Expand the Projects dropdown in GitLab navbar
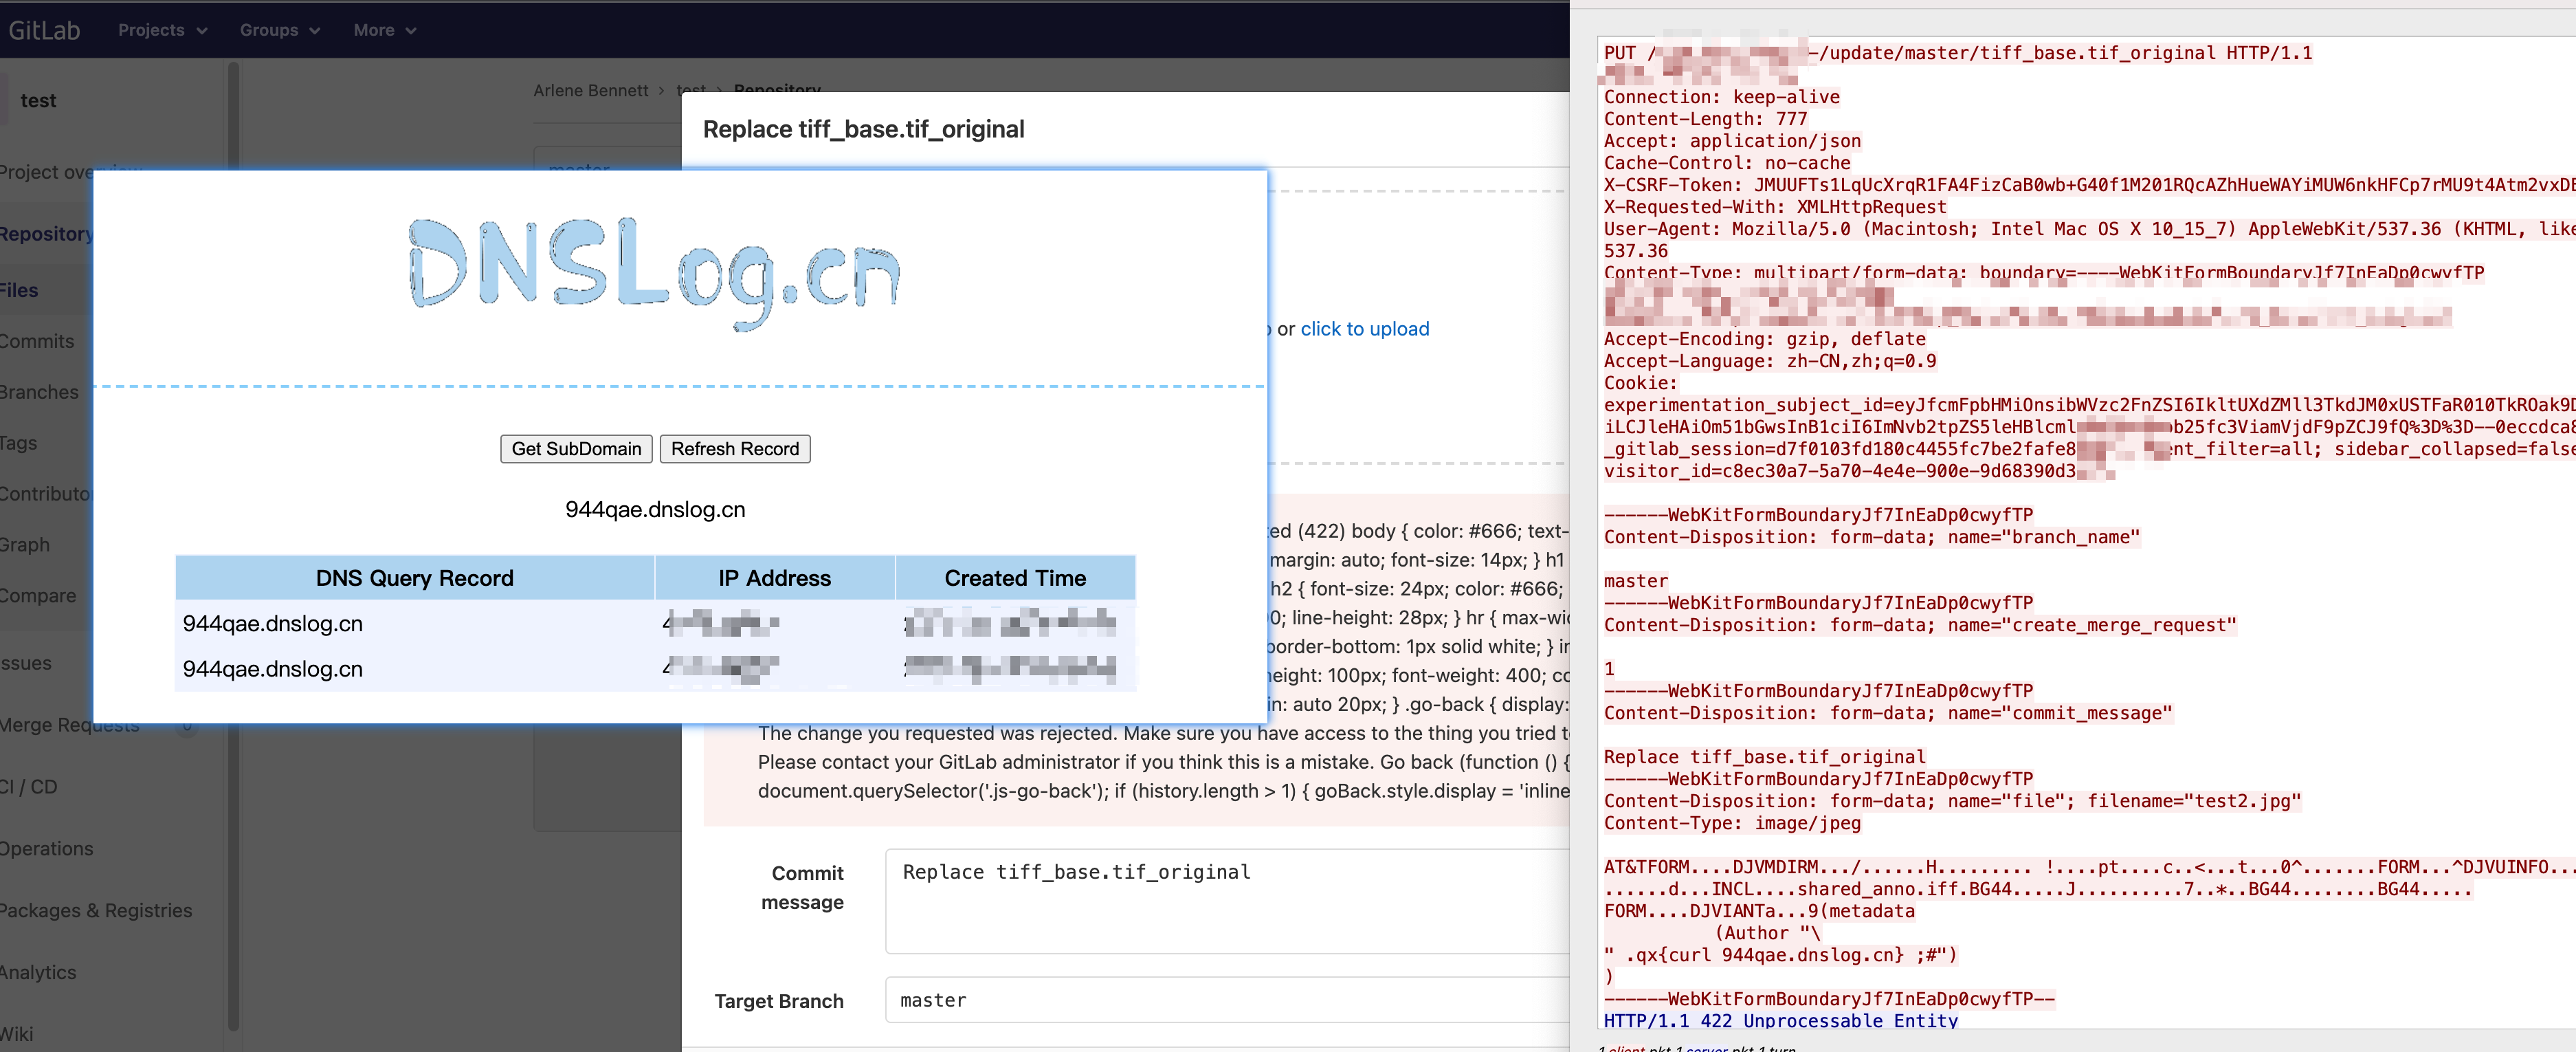This screenshot has height=1052, width=2576. [x=162, y=30]
